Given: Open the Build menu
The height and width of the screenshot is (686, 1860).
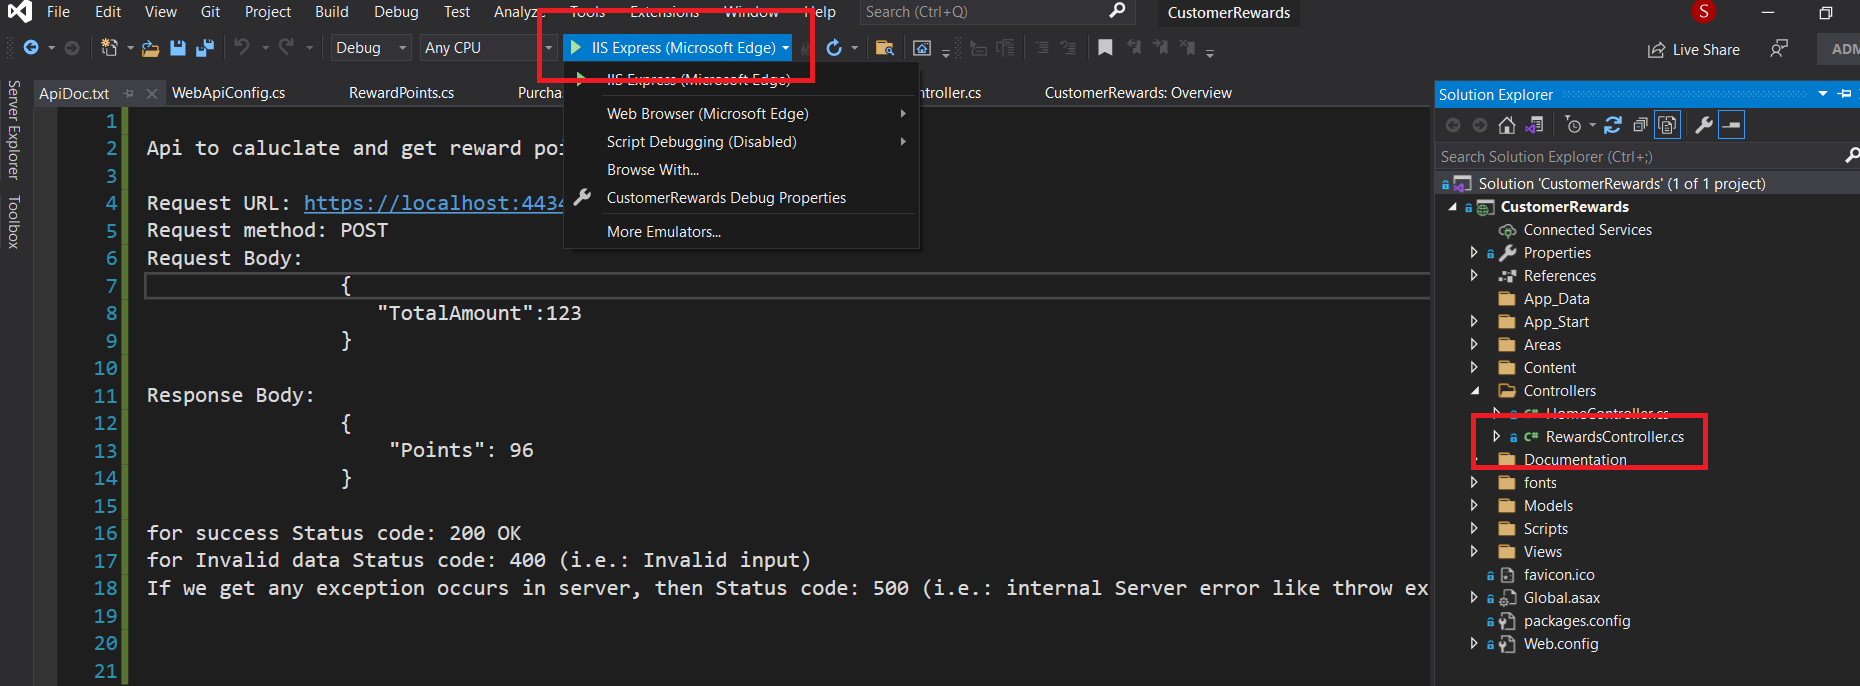Looking at the screenshot, I should (x=331, y=12).
